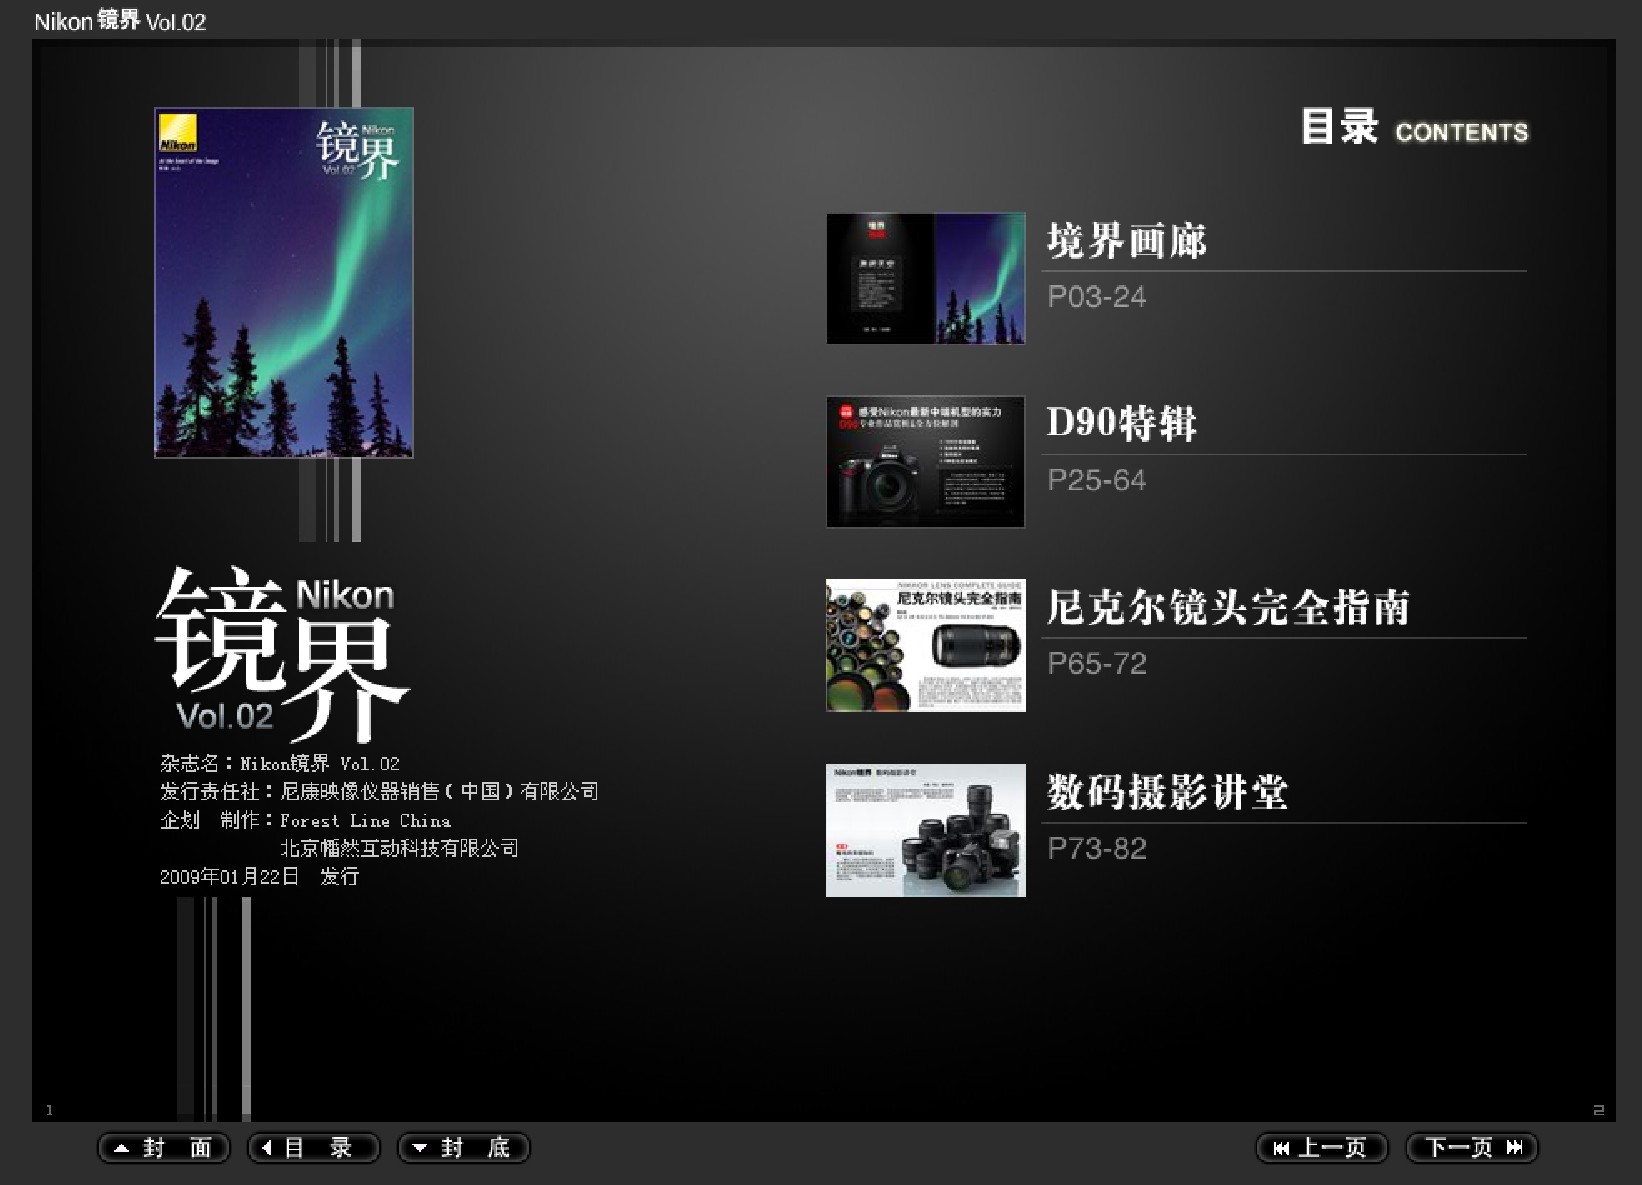
Task: Click the 杂志名：Nikon镜界 Vol.02 line
Action: (x=280, y=763)
